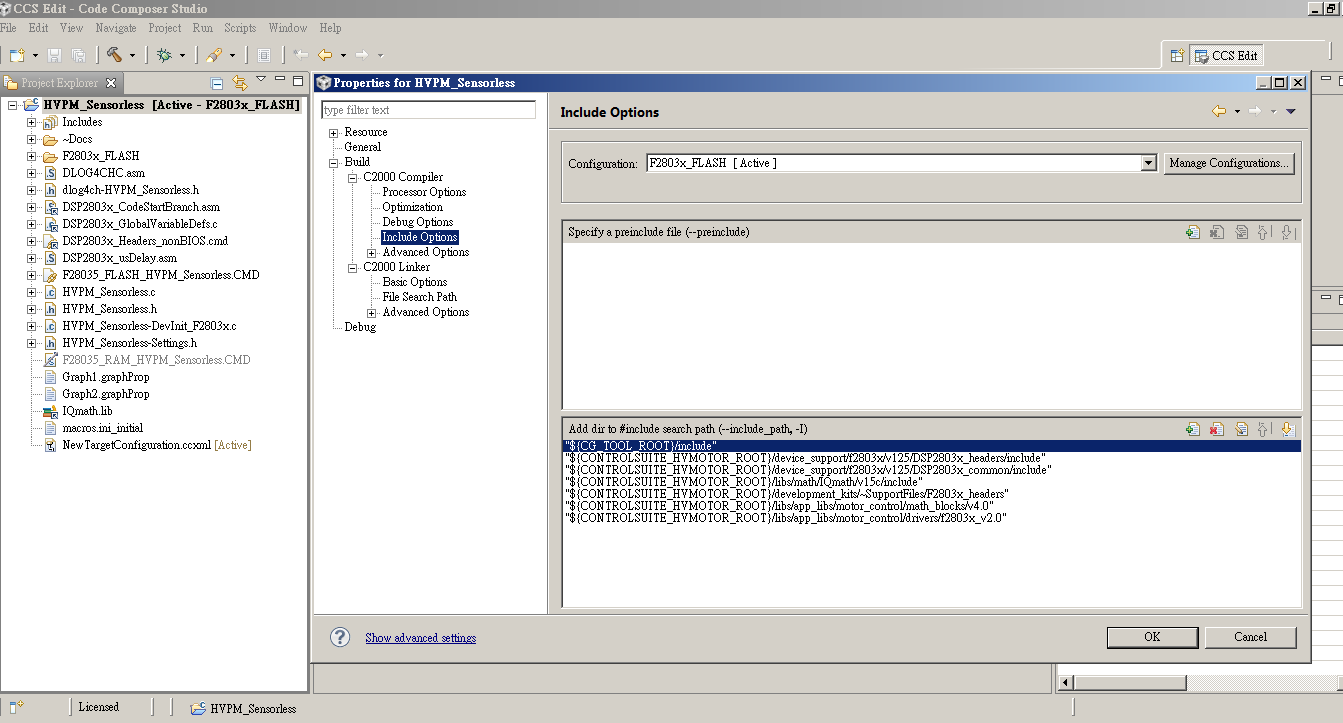Viewport: 1343px width, 723px height.
Task: Click the yellow Back arrow in main toolbar
Action: coord(325,55)
